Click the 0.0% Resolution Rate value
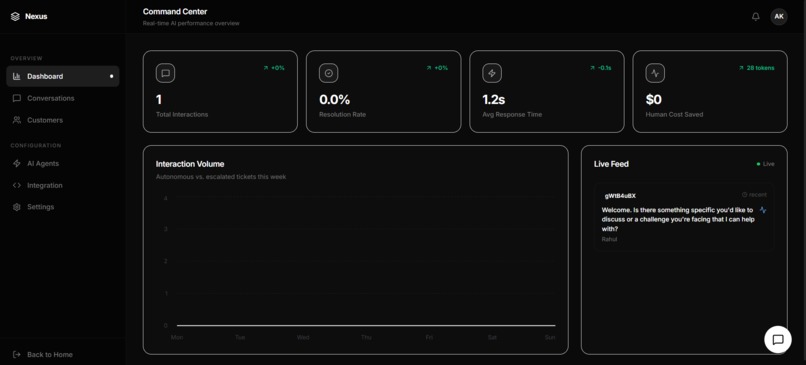 (x=335, y=99)
